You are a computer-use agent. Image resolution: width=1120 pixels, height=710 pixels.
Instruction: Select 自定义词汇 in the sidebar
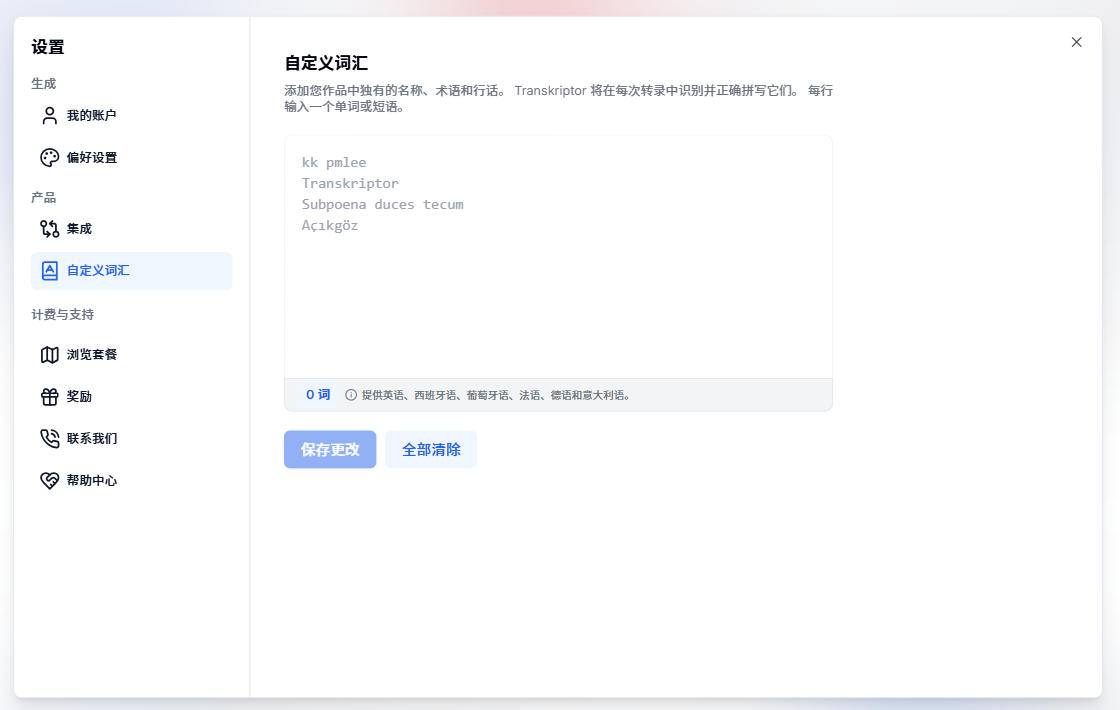131,271
